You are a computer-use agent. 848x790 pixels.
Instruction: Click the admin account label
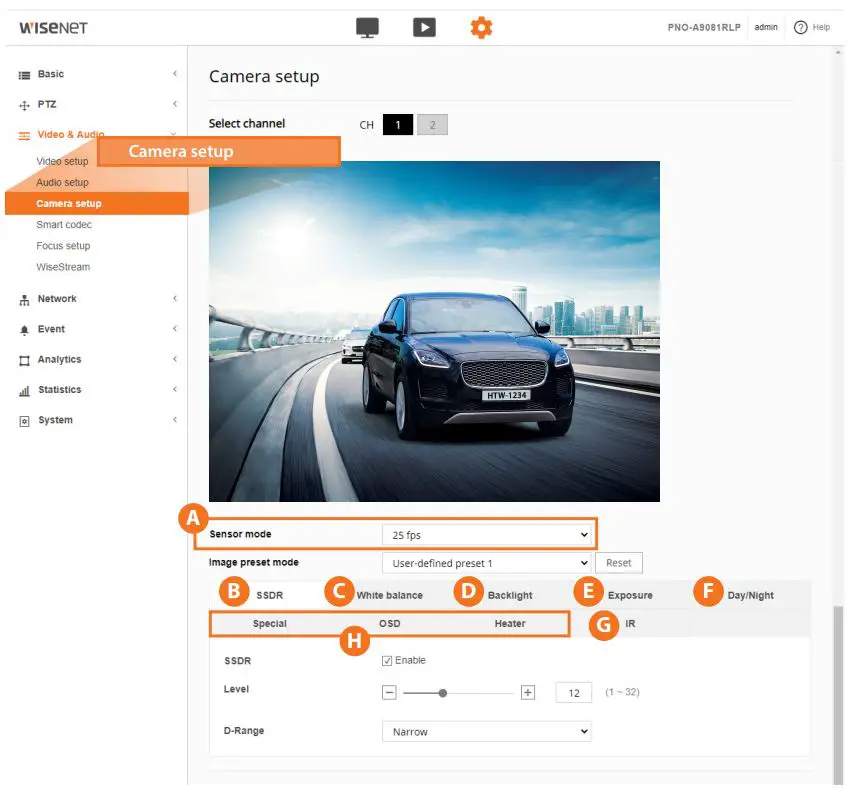(x=766, y=27)
